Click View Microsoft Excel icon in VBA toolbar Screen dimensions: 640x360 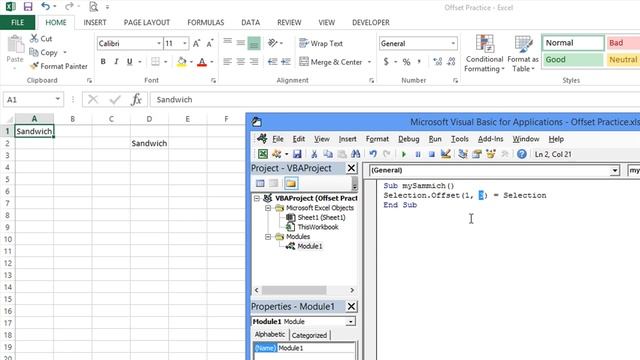pos(263,154)
